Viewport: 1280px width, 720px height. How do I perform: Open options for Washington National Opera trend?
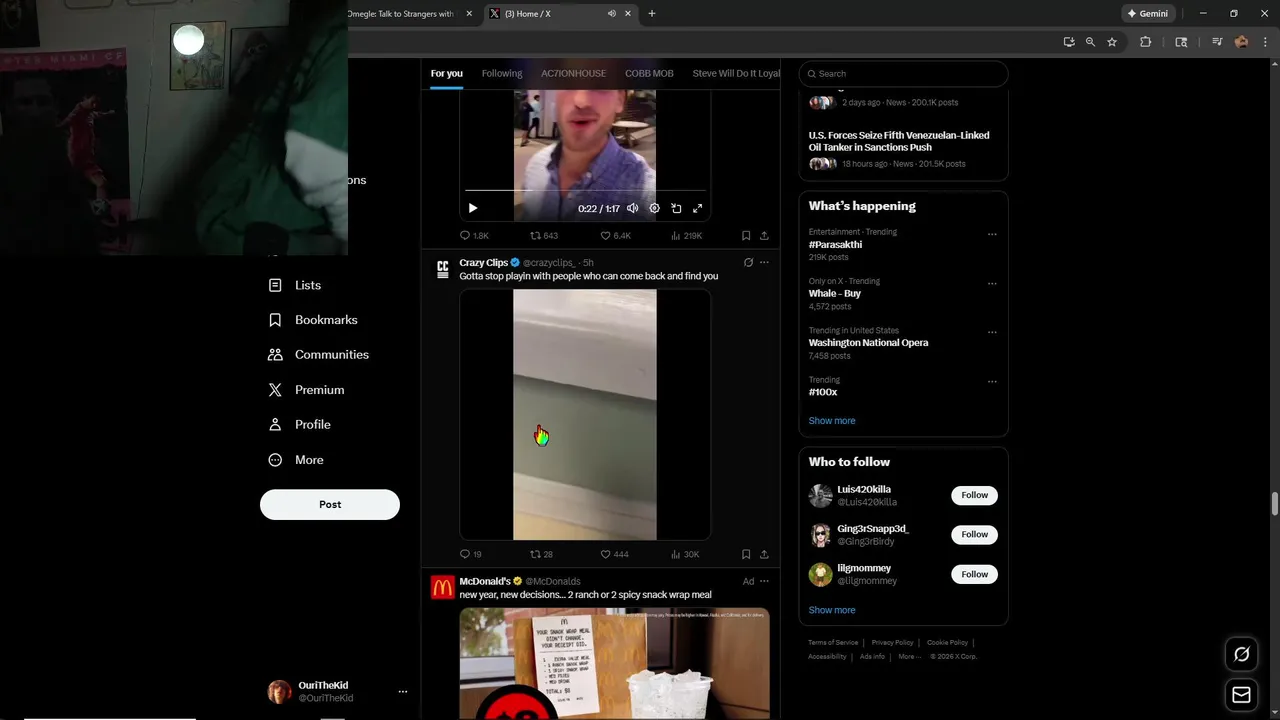(992, 332)
